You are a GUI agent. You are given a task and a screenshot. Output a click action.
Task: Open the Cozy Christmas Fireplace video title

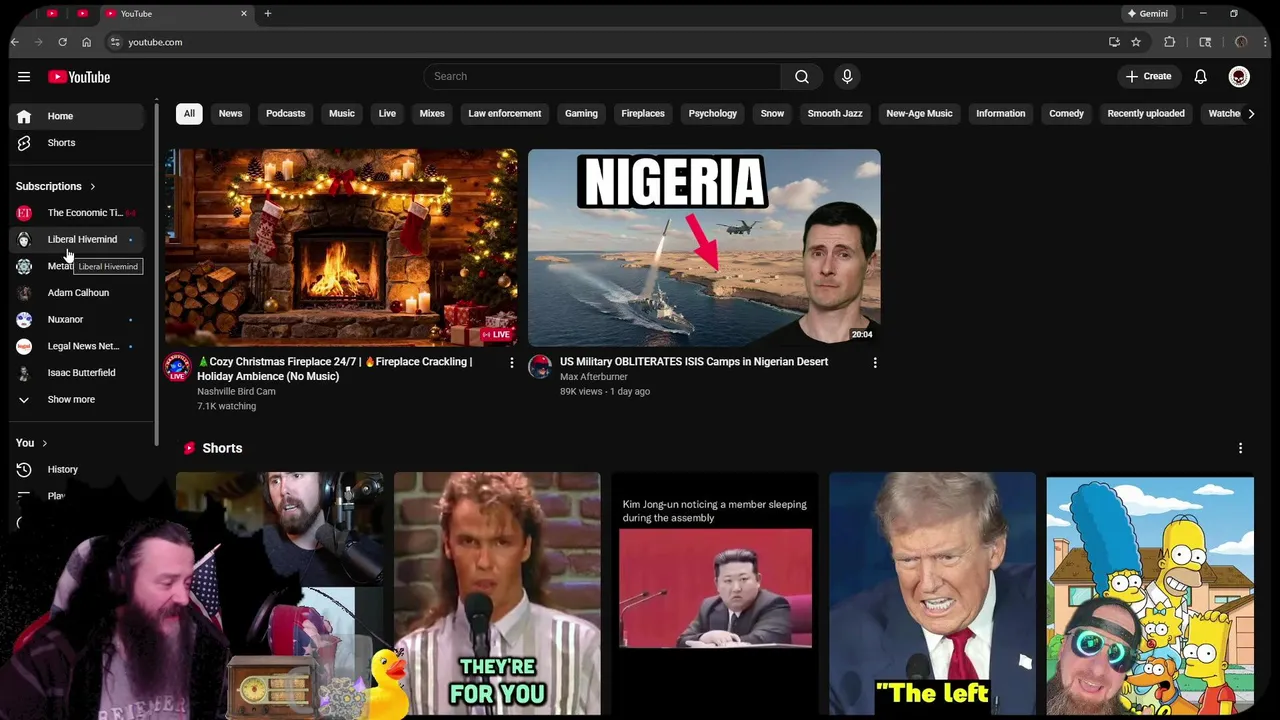pyautogui.click(x=334, y=369)
